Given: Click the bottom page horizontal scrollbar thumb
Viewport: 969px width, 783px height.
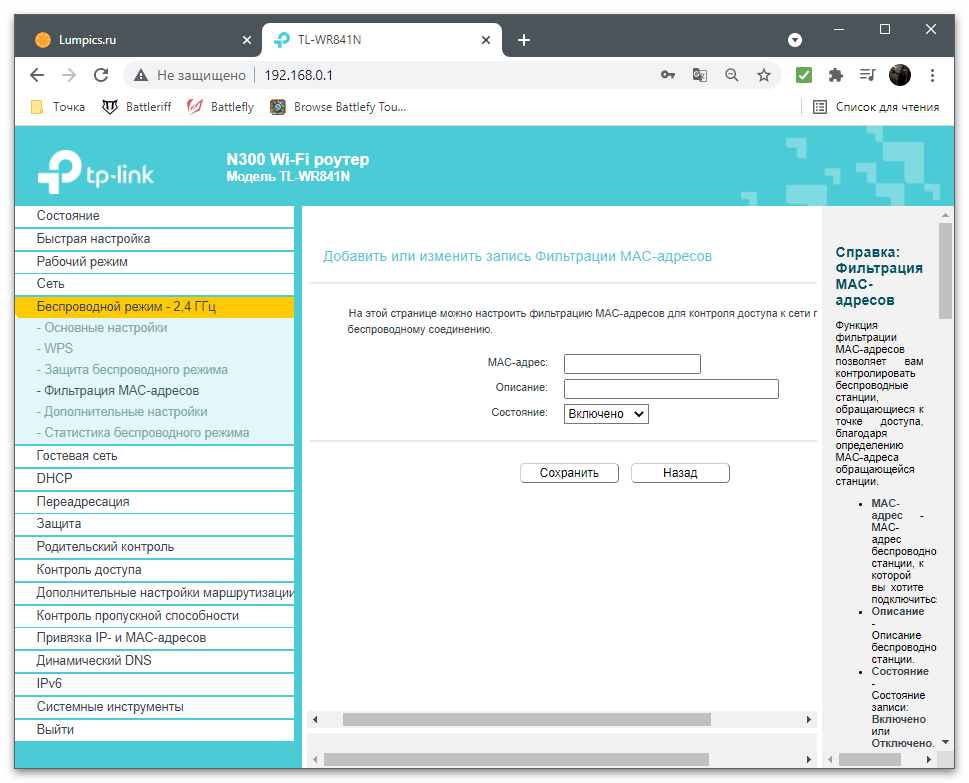Looking at the screenshot, I should tap(516, 759).
